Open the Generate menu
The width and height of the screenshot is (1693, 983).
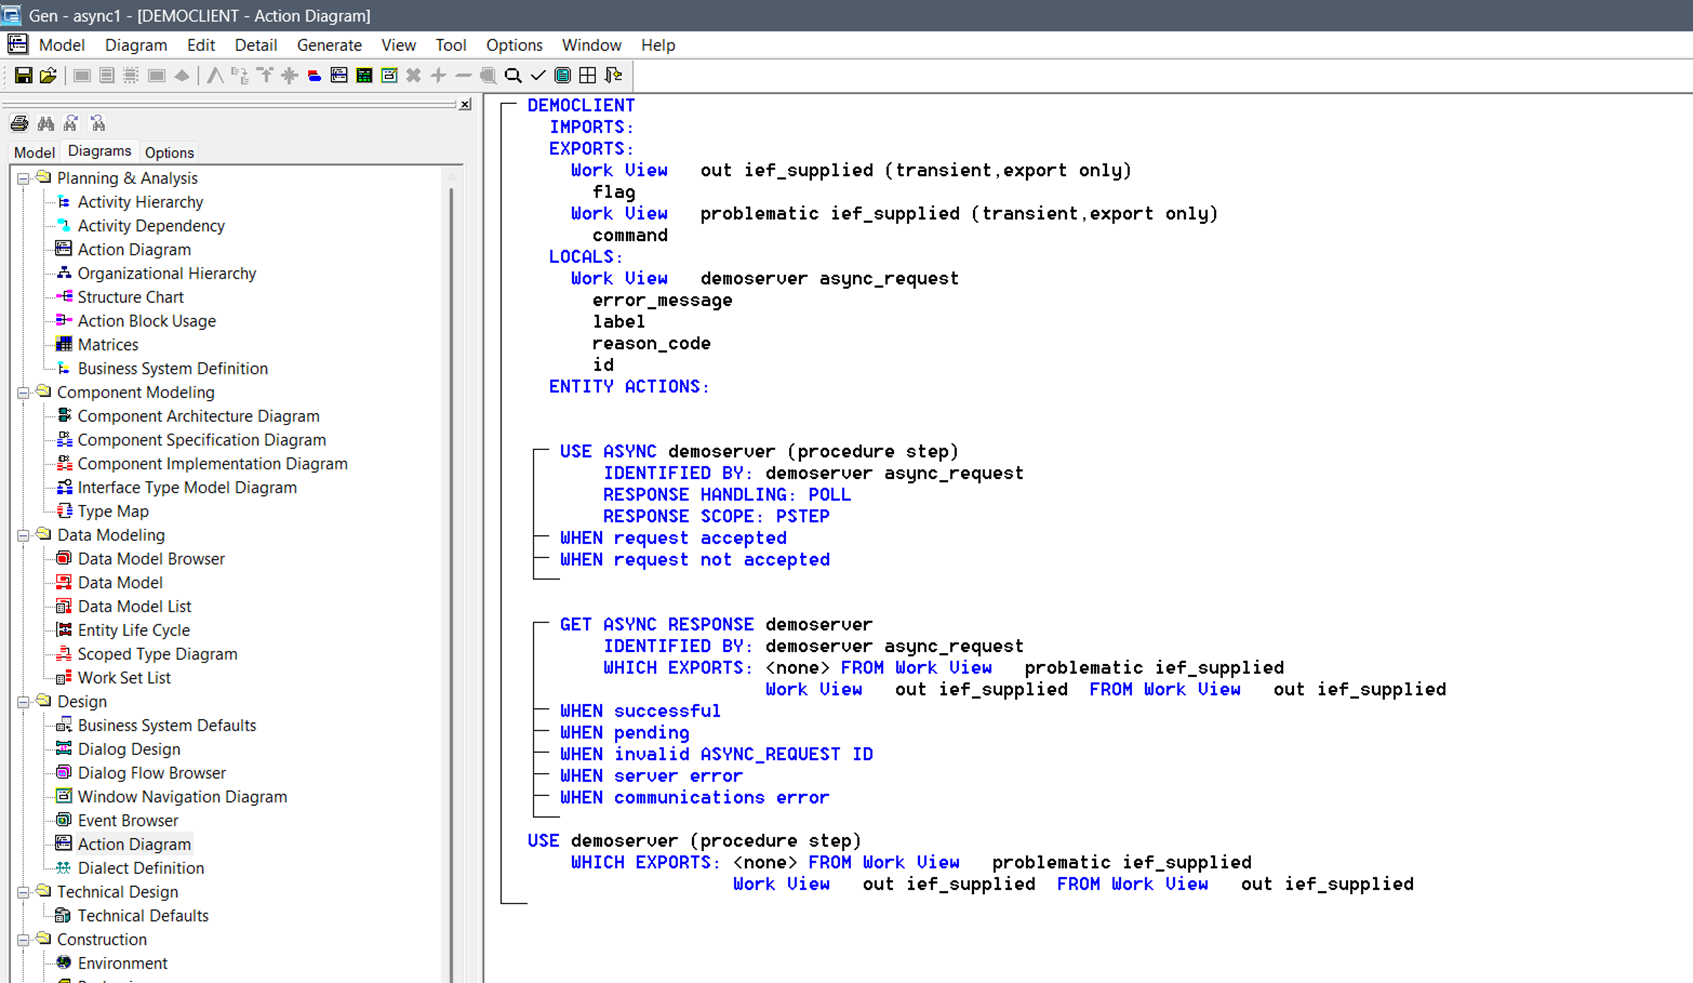329,45
